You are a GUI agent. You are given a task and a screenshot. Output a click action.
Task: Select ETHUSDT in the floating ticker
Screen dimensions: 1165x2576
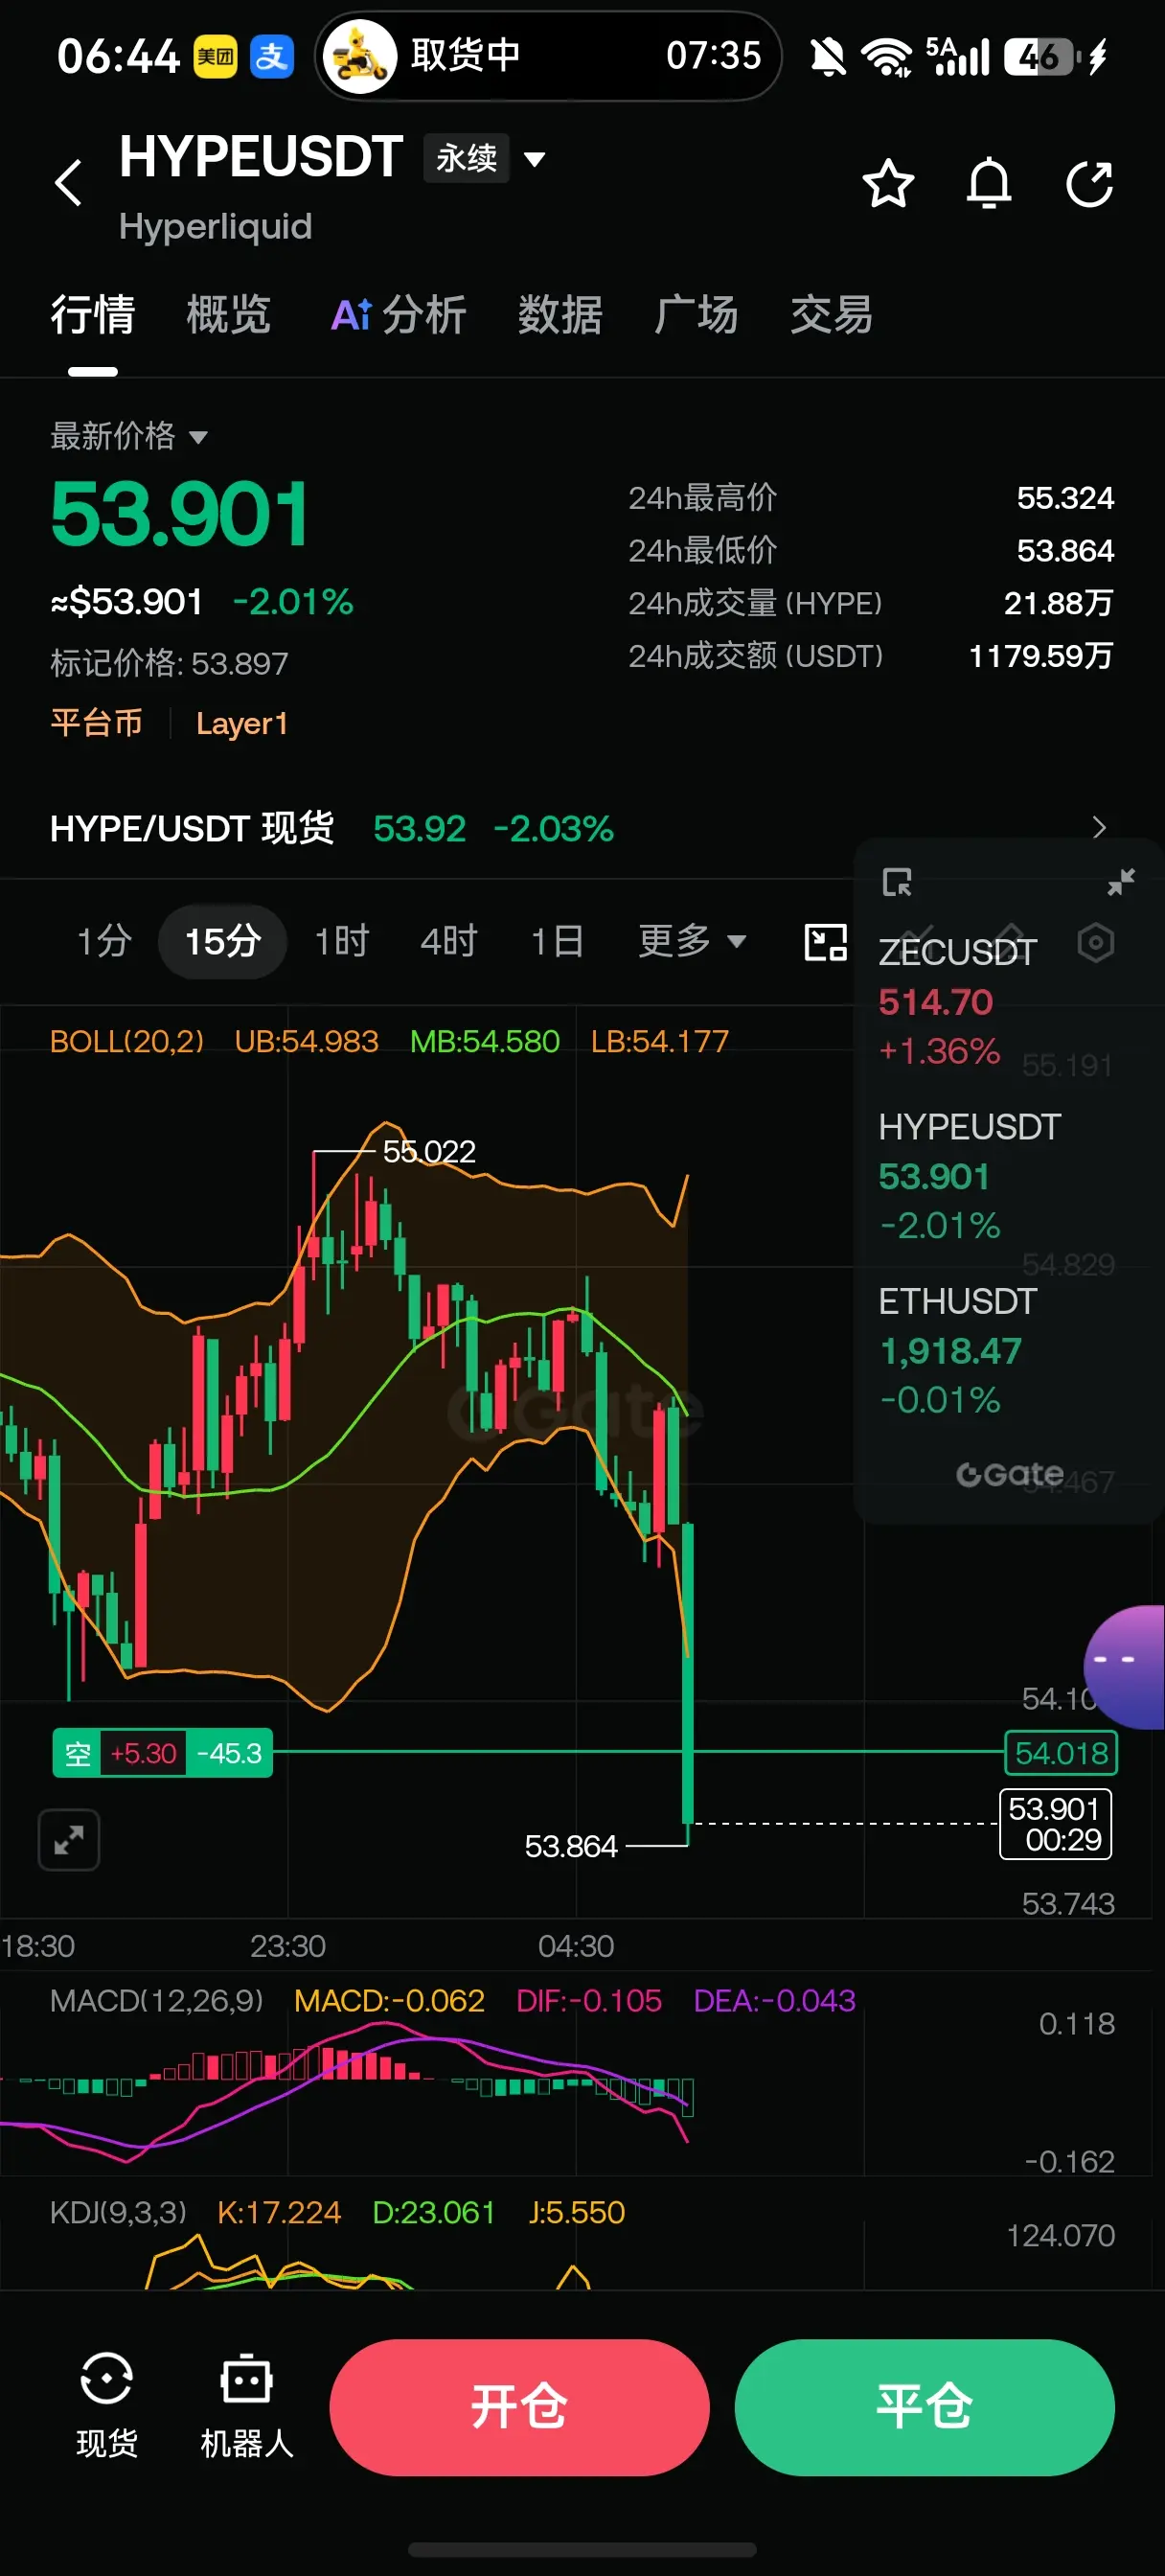957,1350
